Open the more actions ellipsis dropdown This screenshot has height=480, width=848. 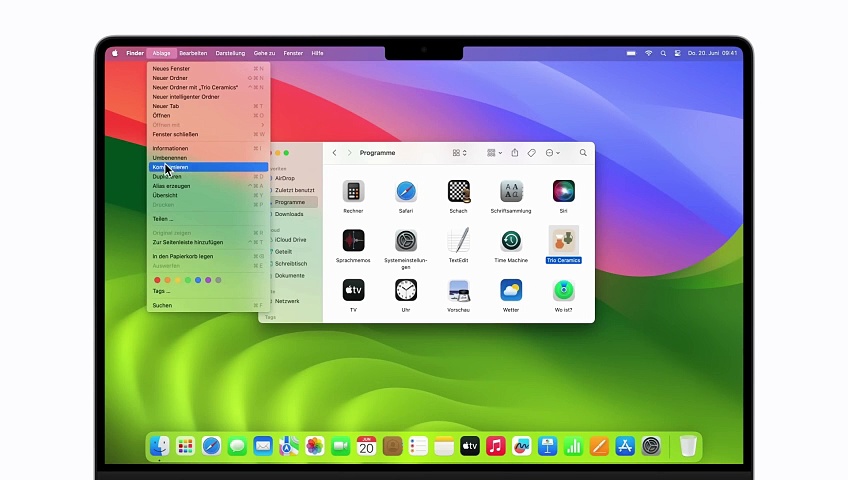552,153
